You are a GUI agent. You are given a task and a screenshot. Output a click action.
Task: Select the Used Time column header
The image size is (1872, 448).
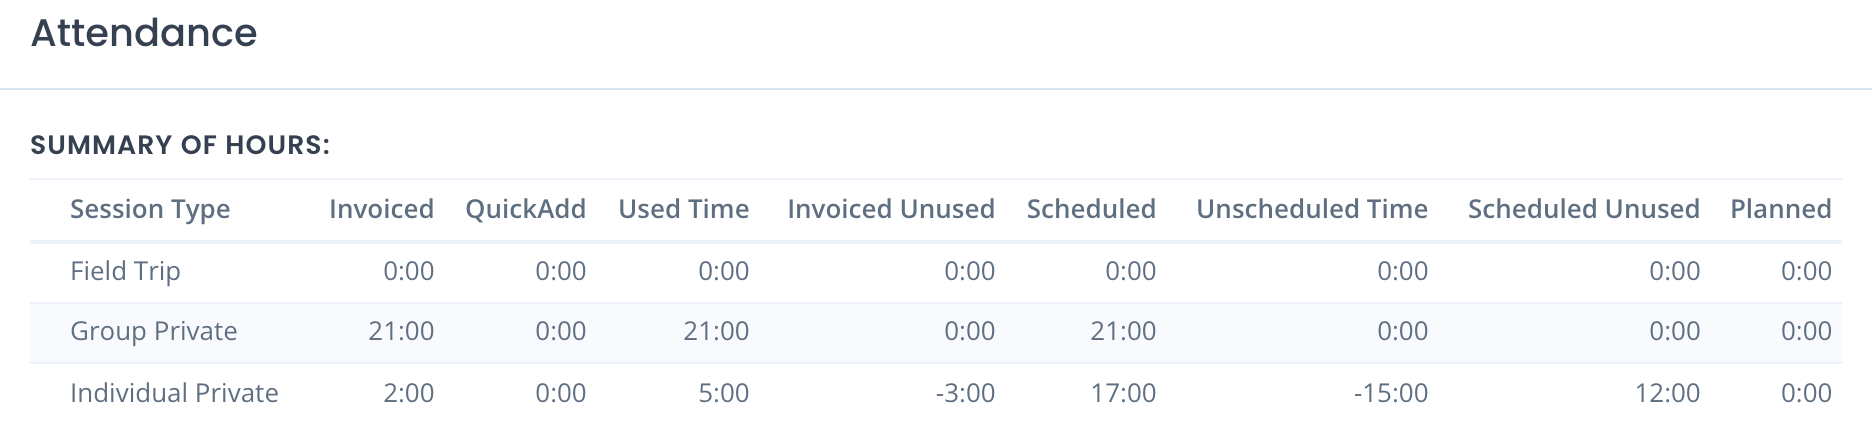(x=683, y=209)
